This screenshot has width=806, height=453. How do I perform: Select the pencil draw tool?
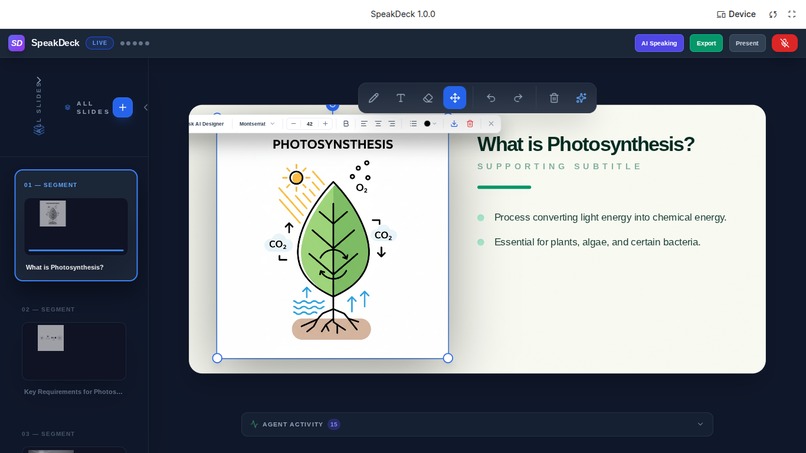[x=374, y=98]
